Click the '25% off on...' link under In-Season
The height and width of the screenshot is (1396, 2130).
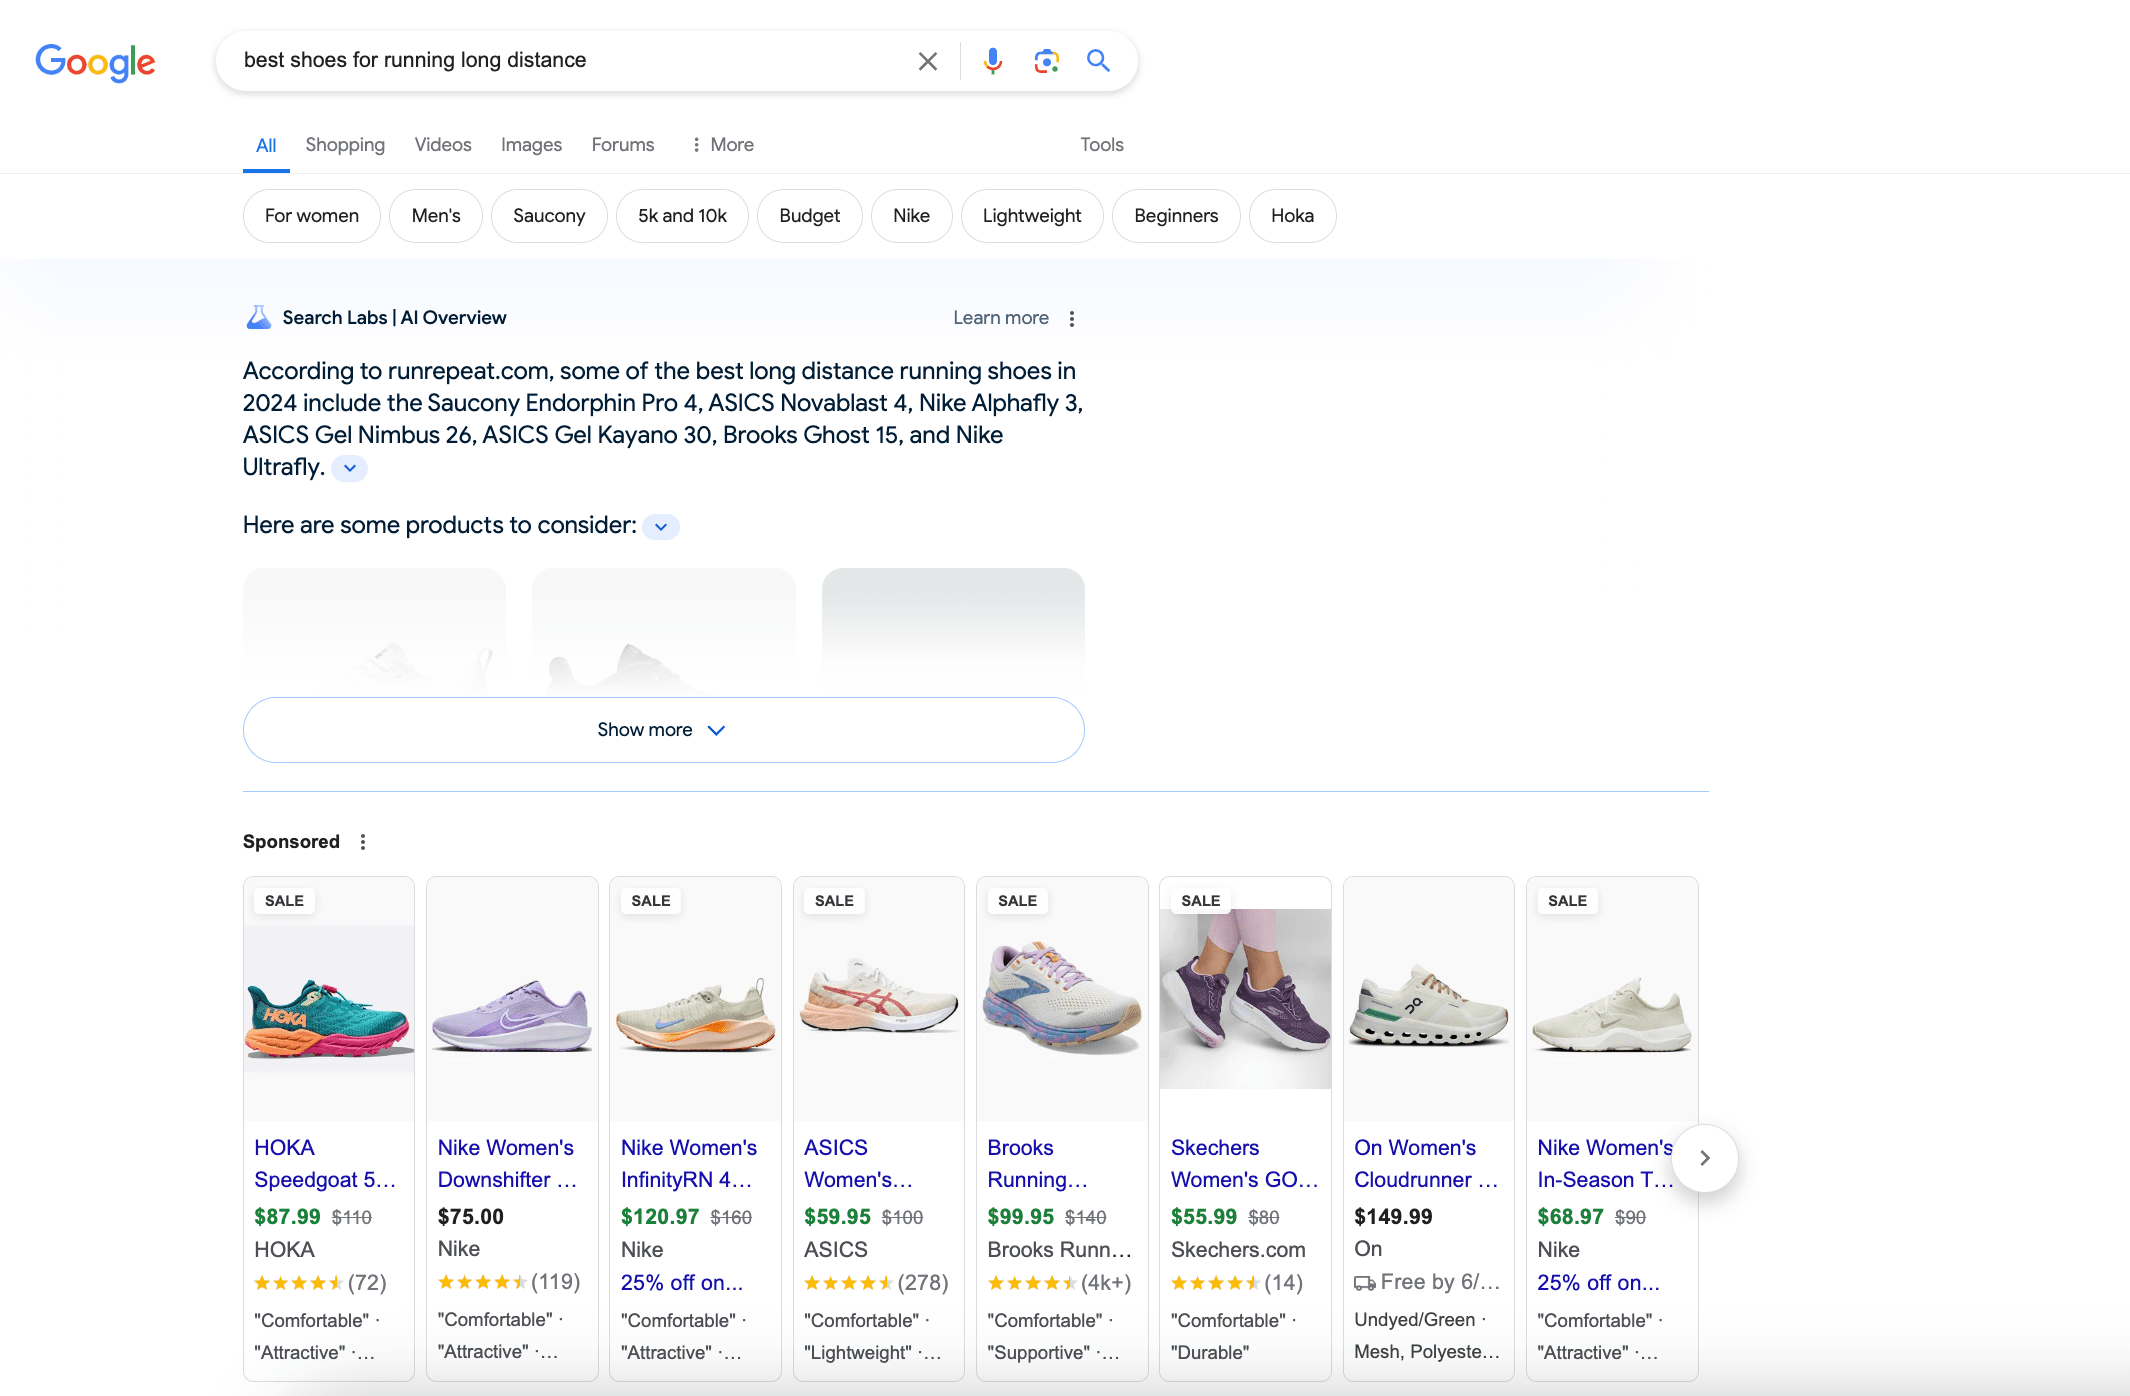(1598, 1283)
